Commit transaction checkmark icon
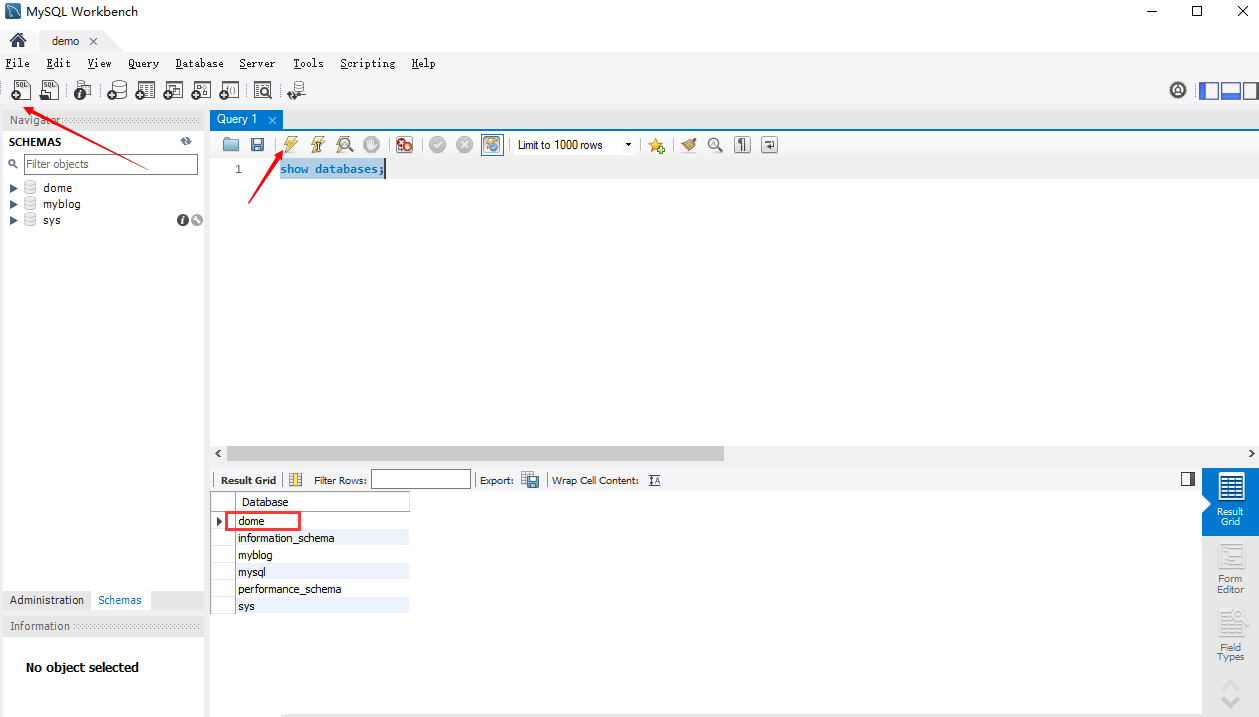The height and width of the screenshot is (717, 1259). point(437,145)
